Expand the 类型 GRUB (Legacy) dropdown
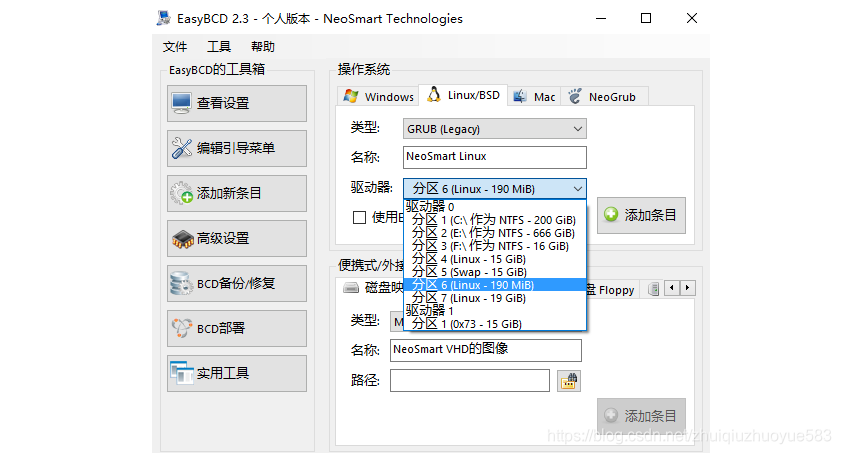841x454 pixels. point(495,129)
